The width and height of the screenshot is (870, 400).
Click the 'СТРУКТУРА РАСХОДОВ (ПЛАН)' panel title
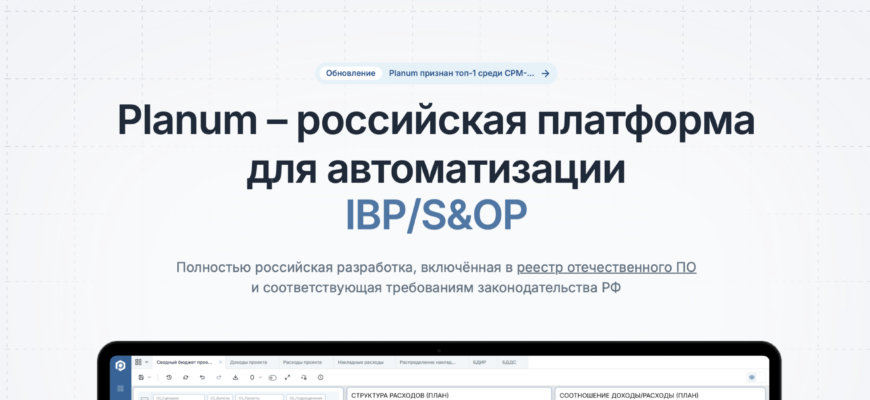(x=399, y=396)
